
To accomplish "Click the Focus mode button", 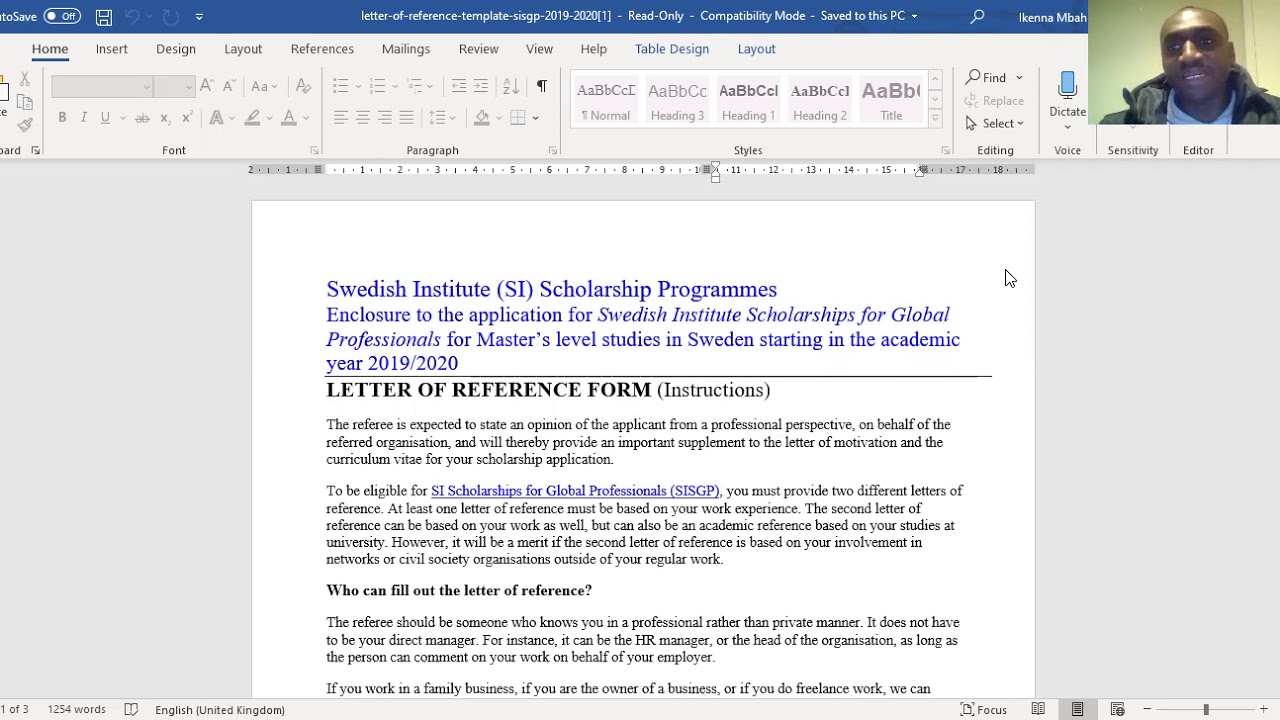I will tap(984, 709).
